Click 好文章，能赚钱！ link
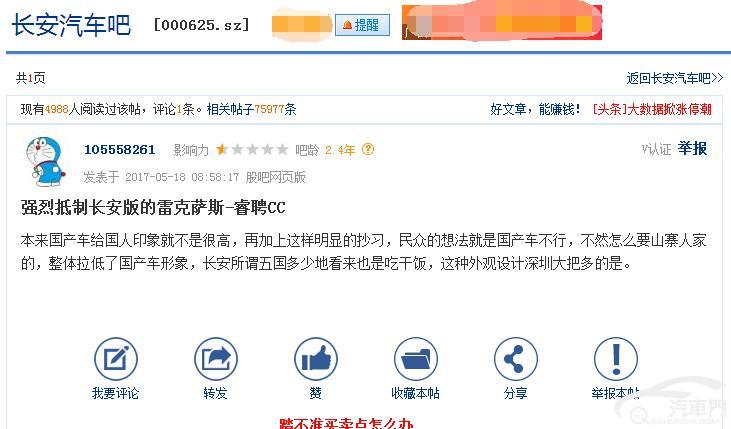 coord(535,110)
